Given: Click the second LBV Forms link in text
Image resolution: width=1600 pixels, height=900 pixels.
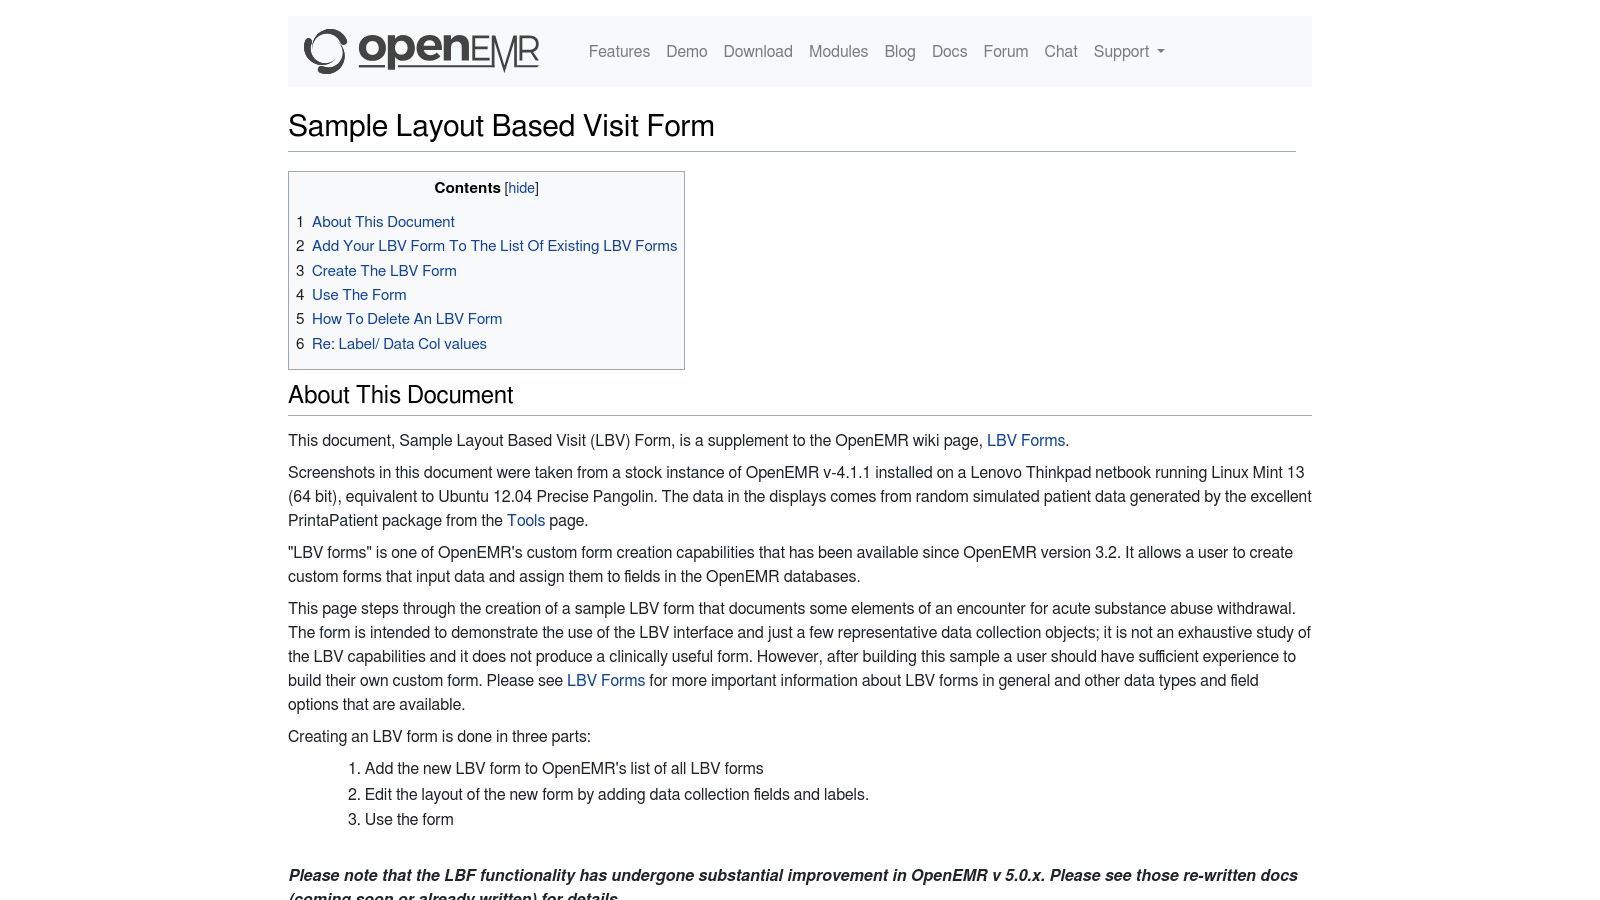Looking at the screenshot, I should point(606,680).
